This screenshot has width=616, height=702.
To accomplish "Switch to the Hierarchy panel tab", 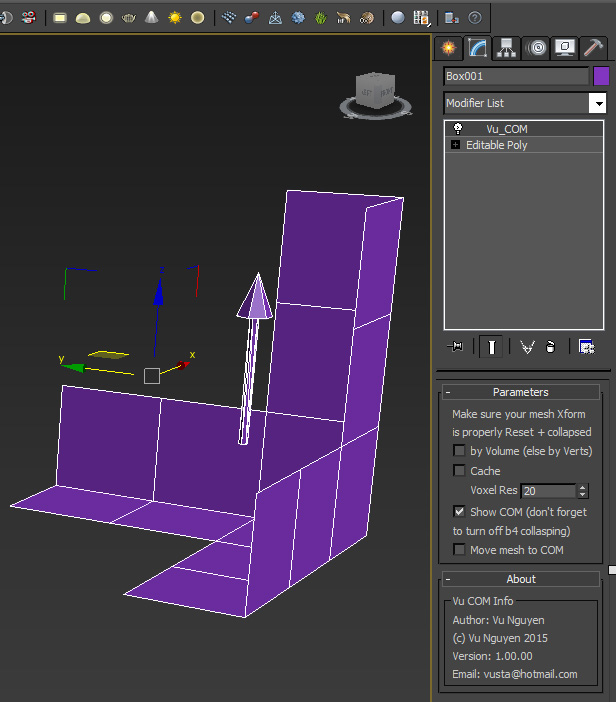I will coord(507,47).
